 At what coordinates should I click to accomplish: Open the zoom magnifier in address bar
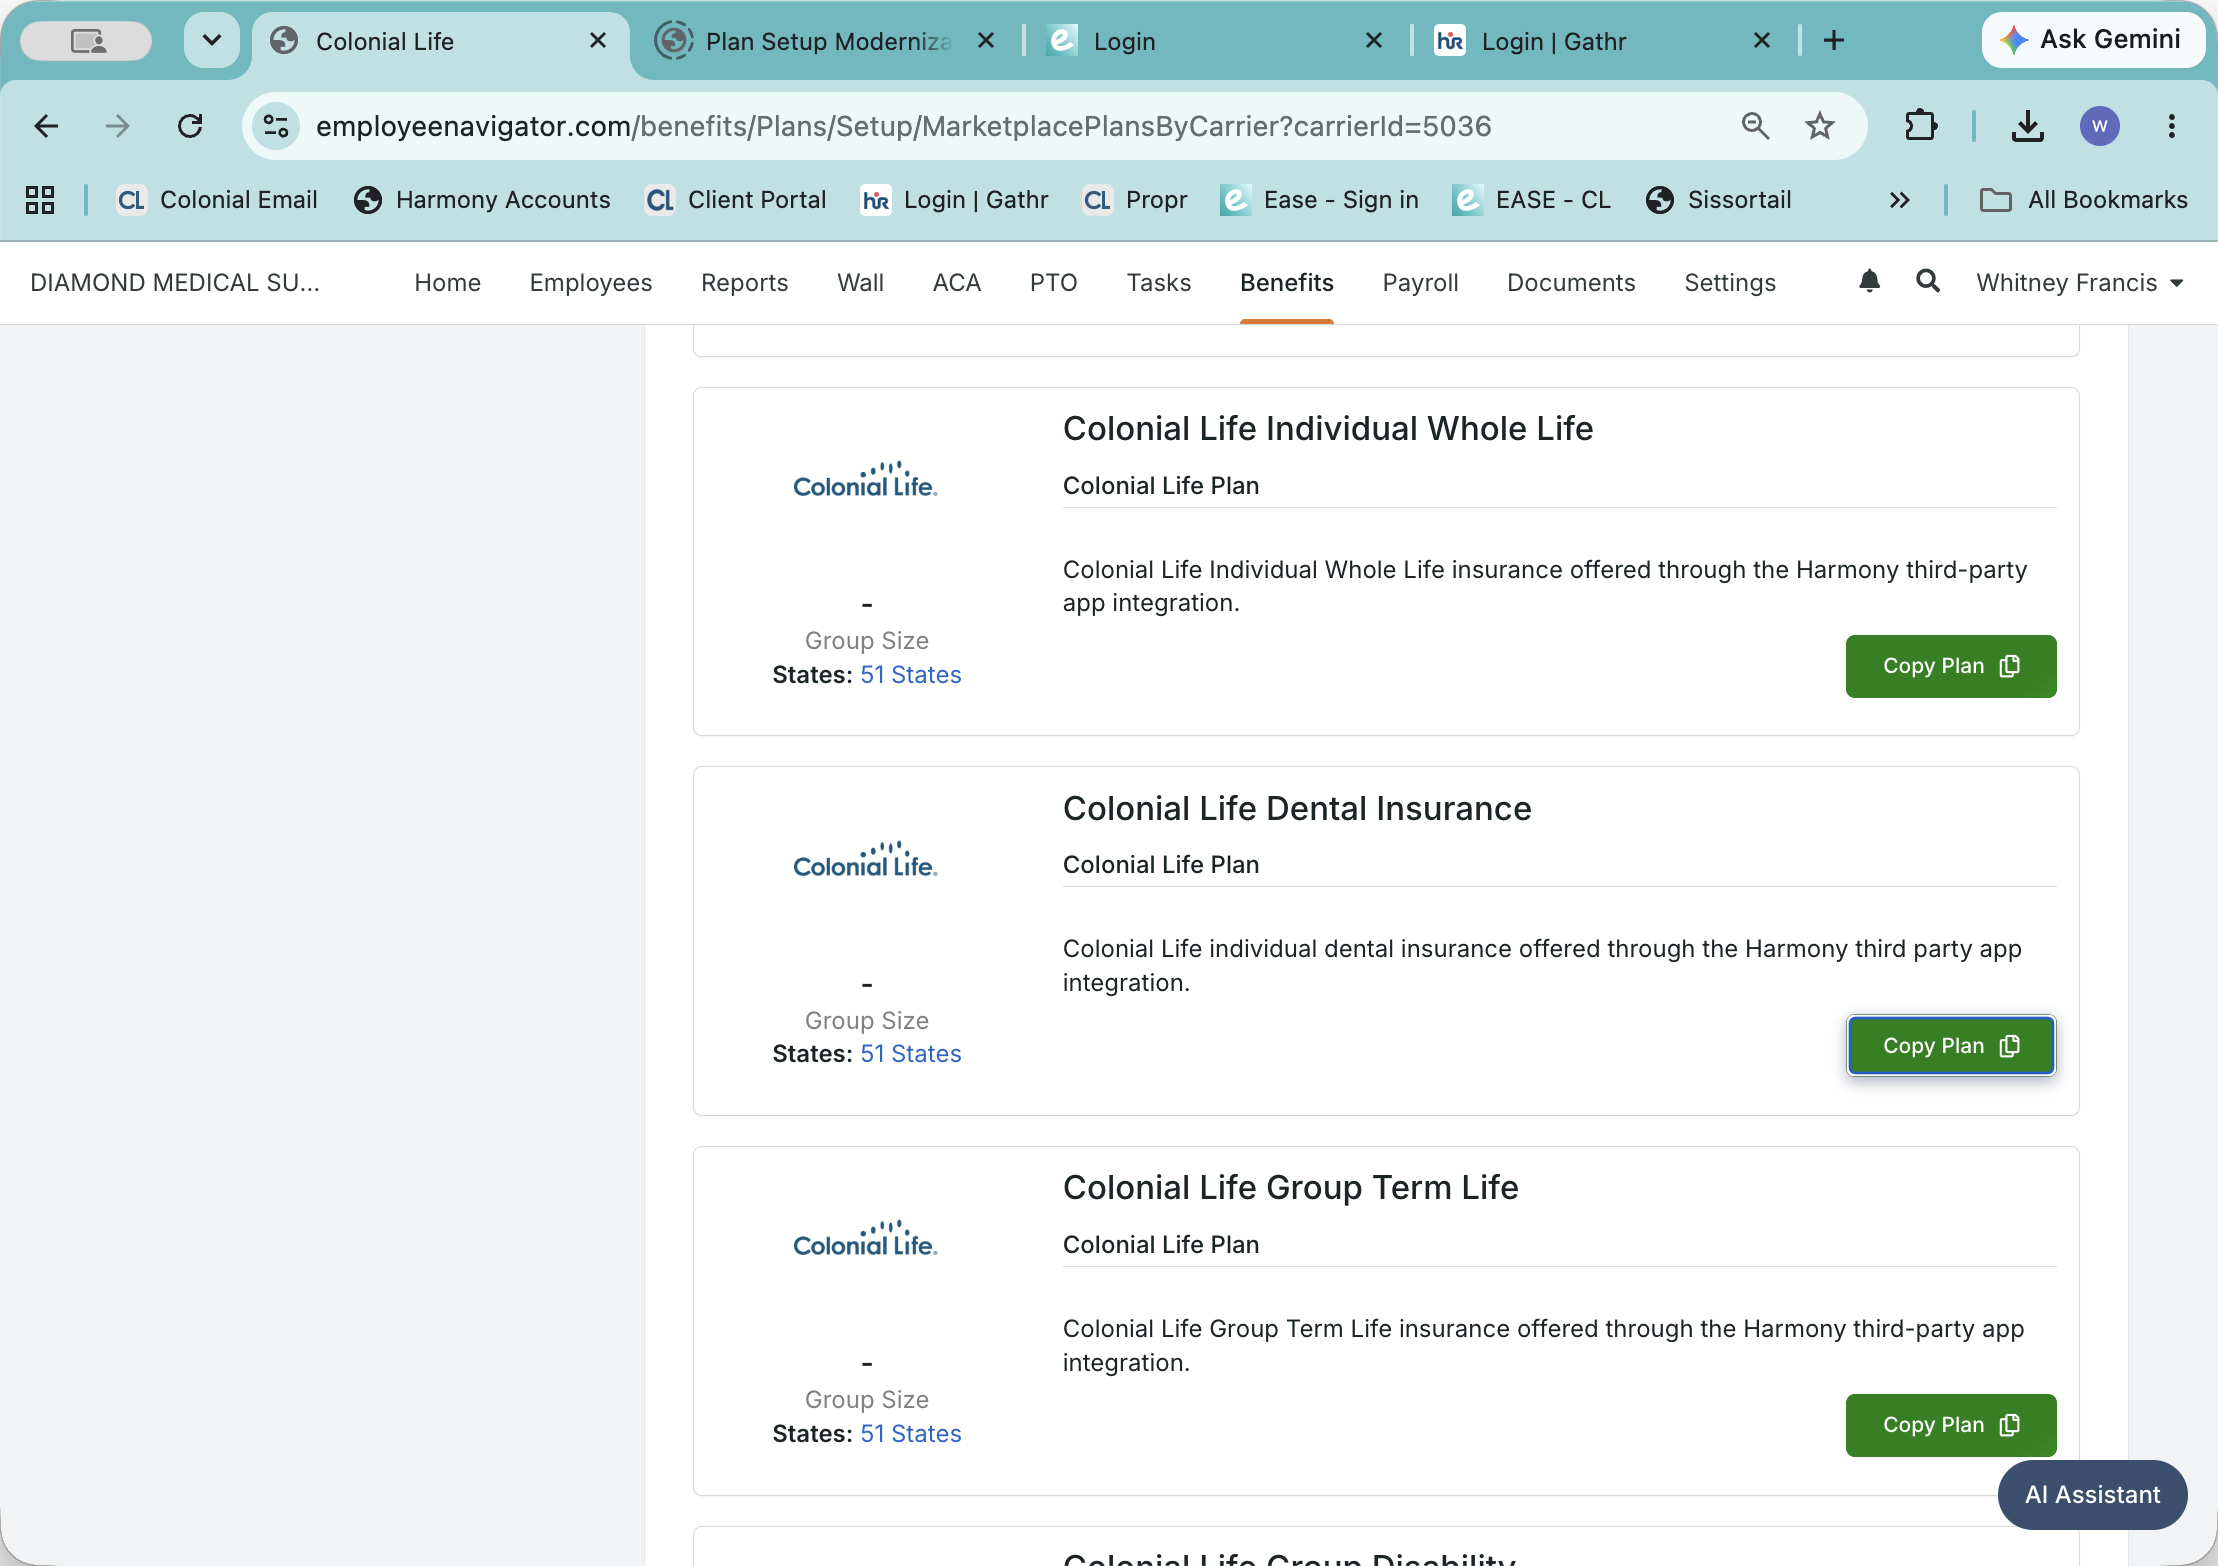(x=1755, y=126)
